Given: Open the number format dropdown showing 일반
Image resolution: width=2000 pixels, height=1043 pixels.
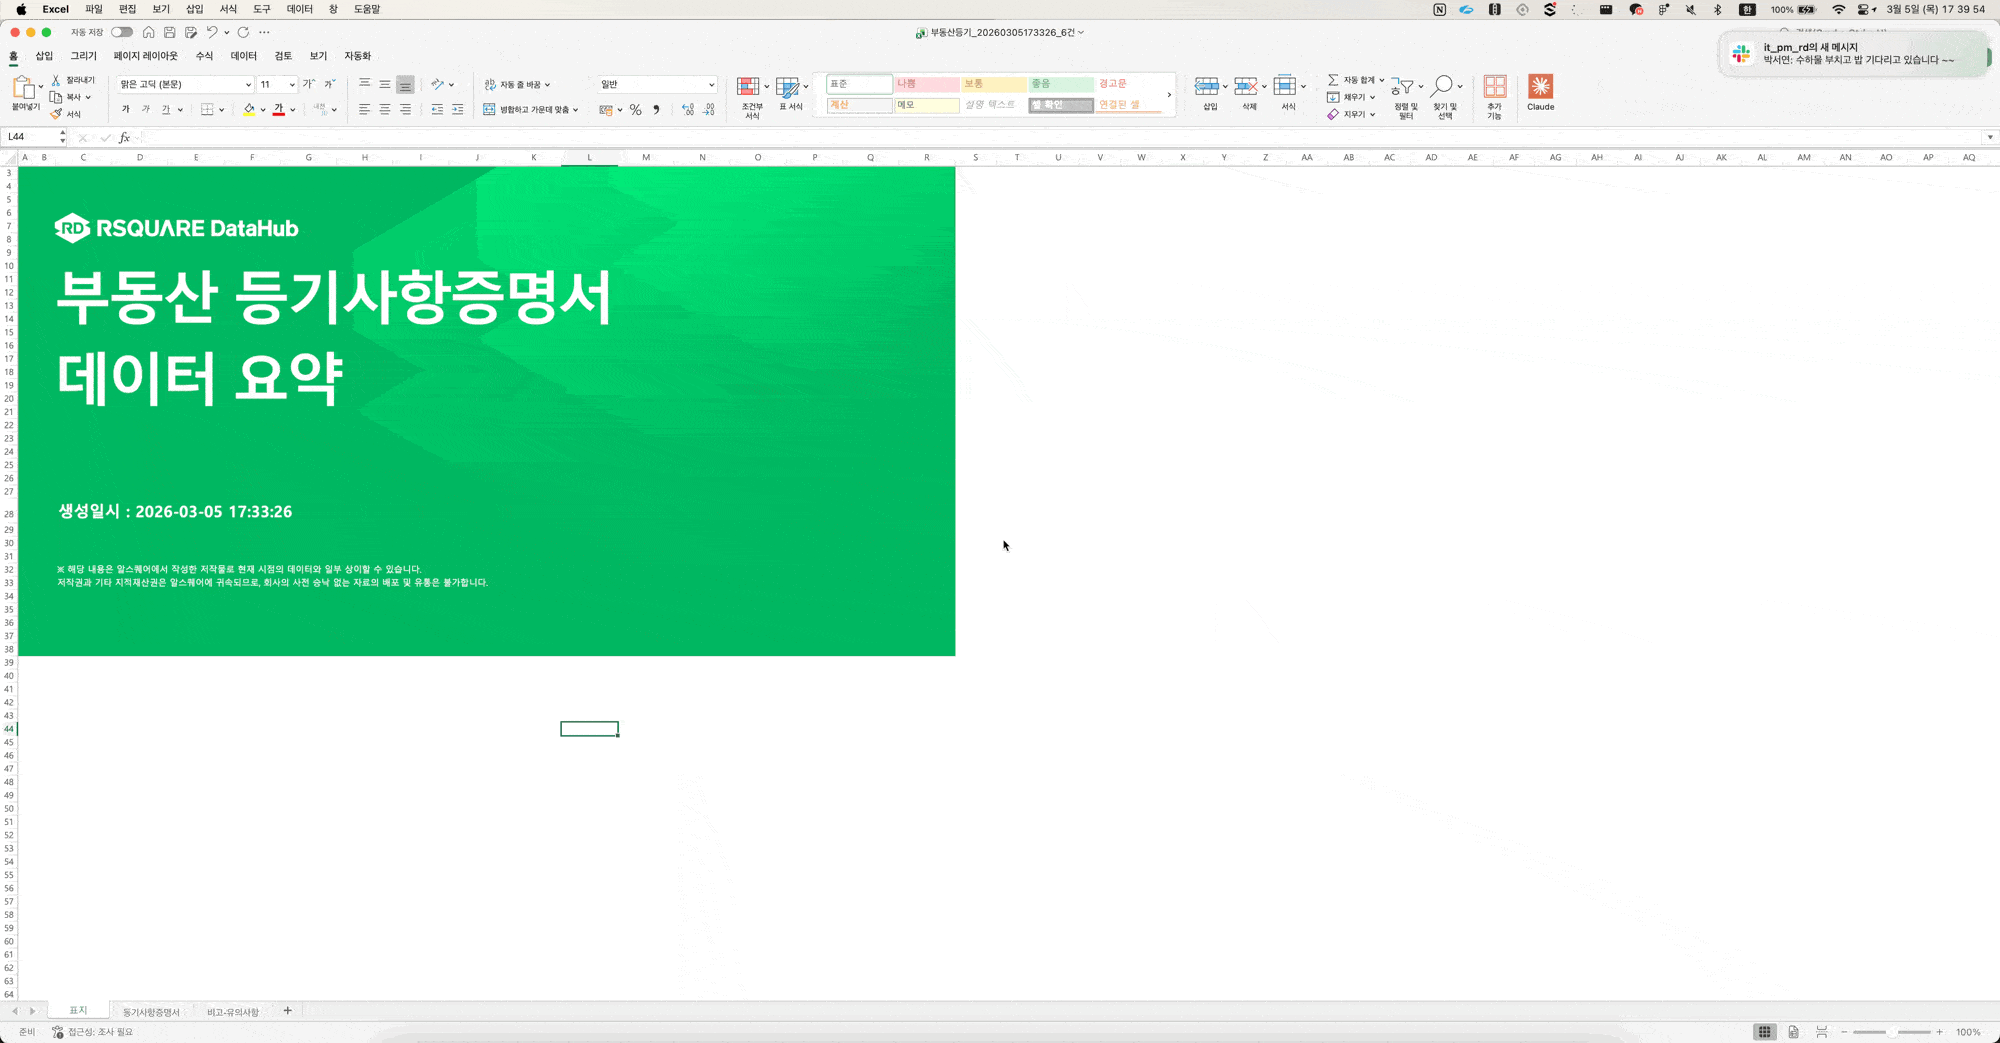Looking at the screenshot, I should coord(711,85).
